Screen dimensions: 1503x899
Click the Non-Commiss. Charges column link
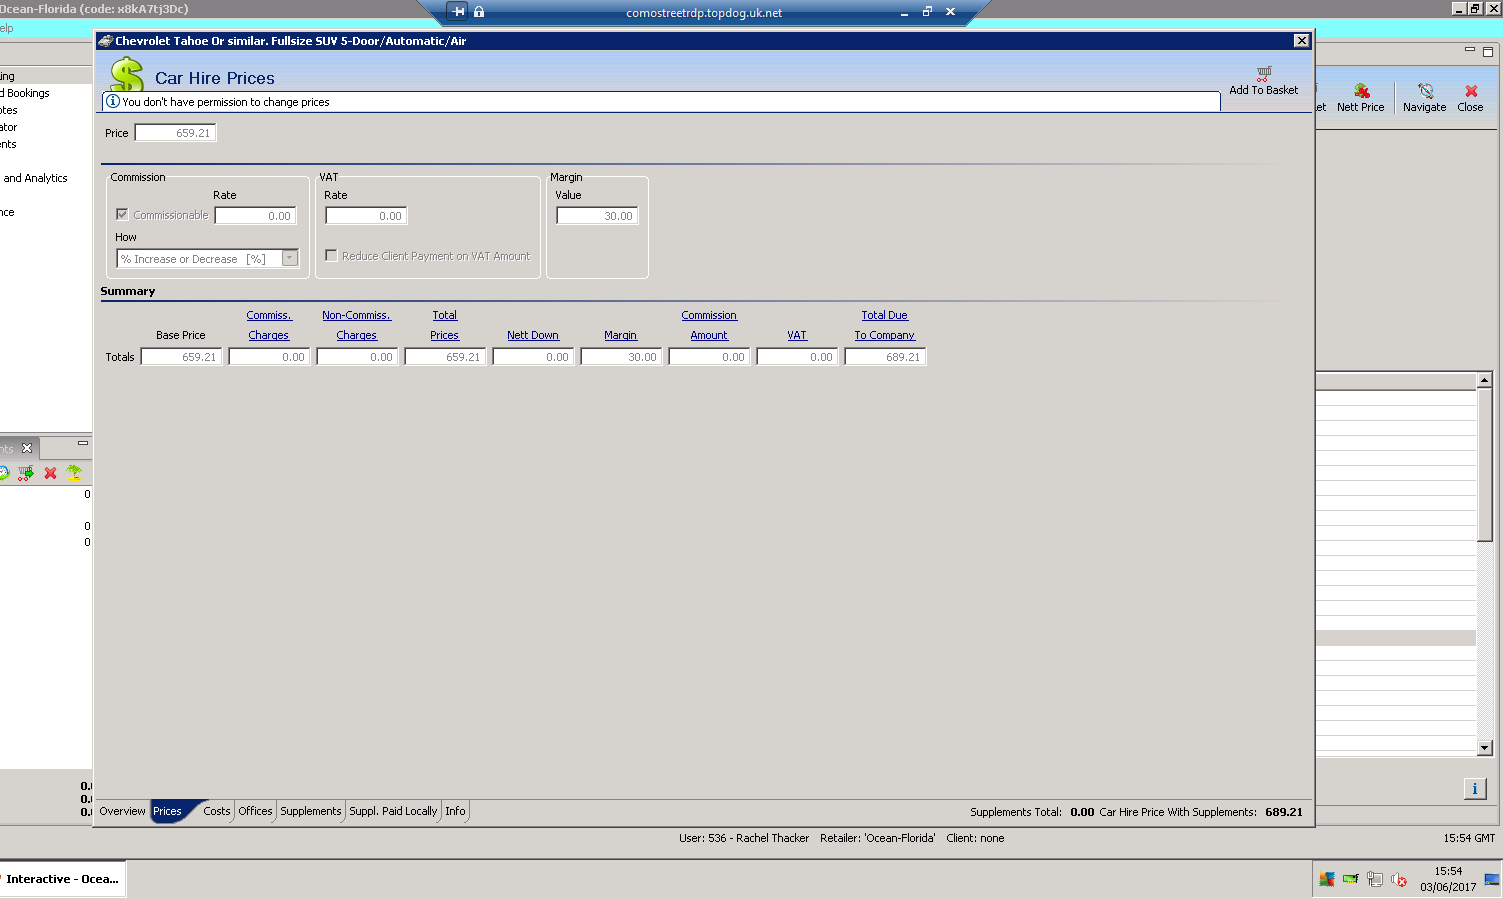357,325
